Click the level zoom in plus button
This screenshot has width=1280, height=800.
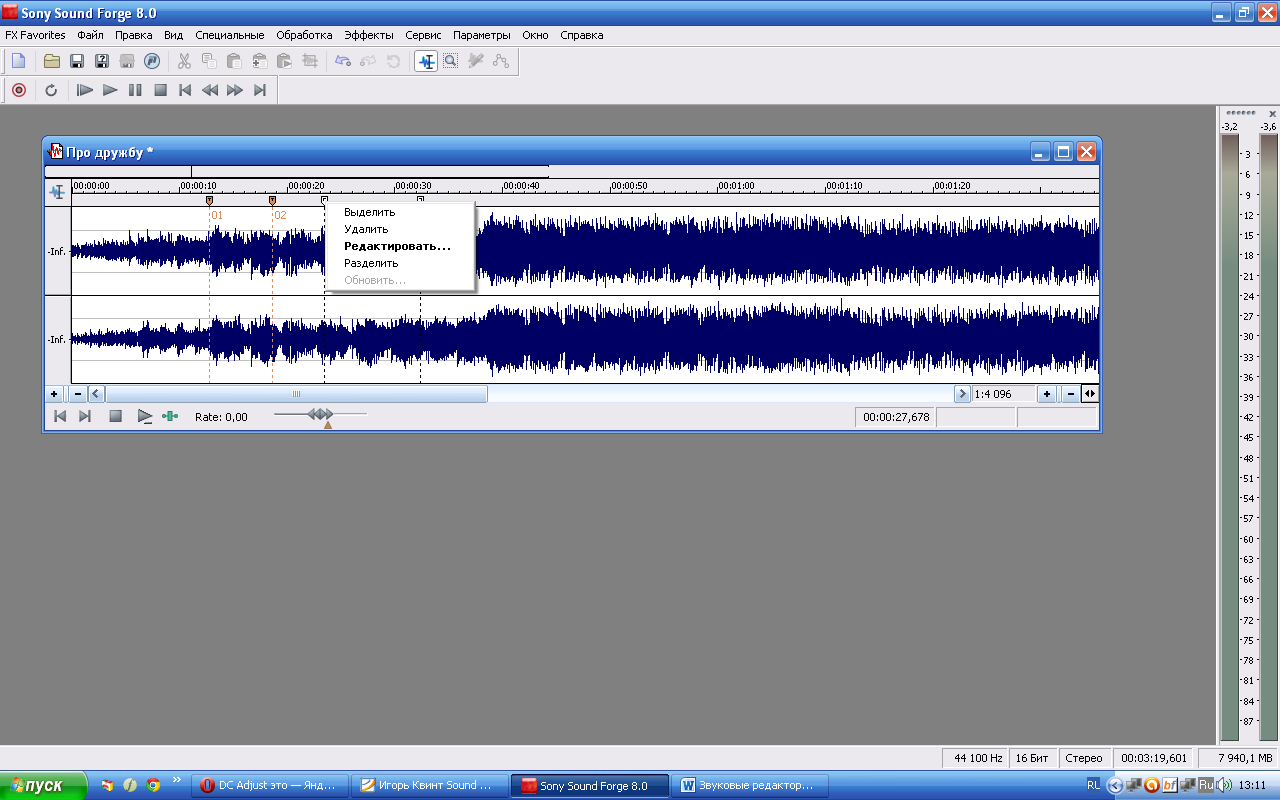[x=54, y=394]
